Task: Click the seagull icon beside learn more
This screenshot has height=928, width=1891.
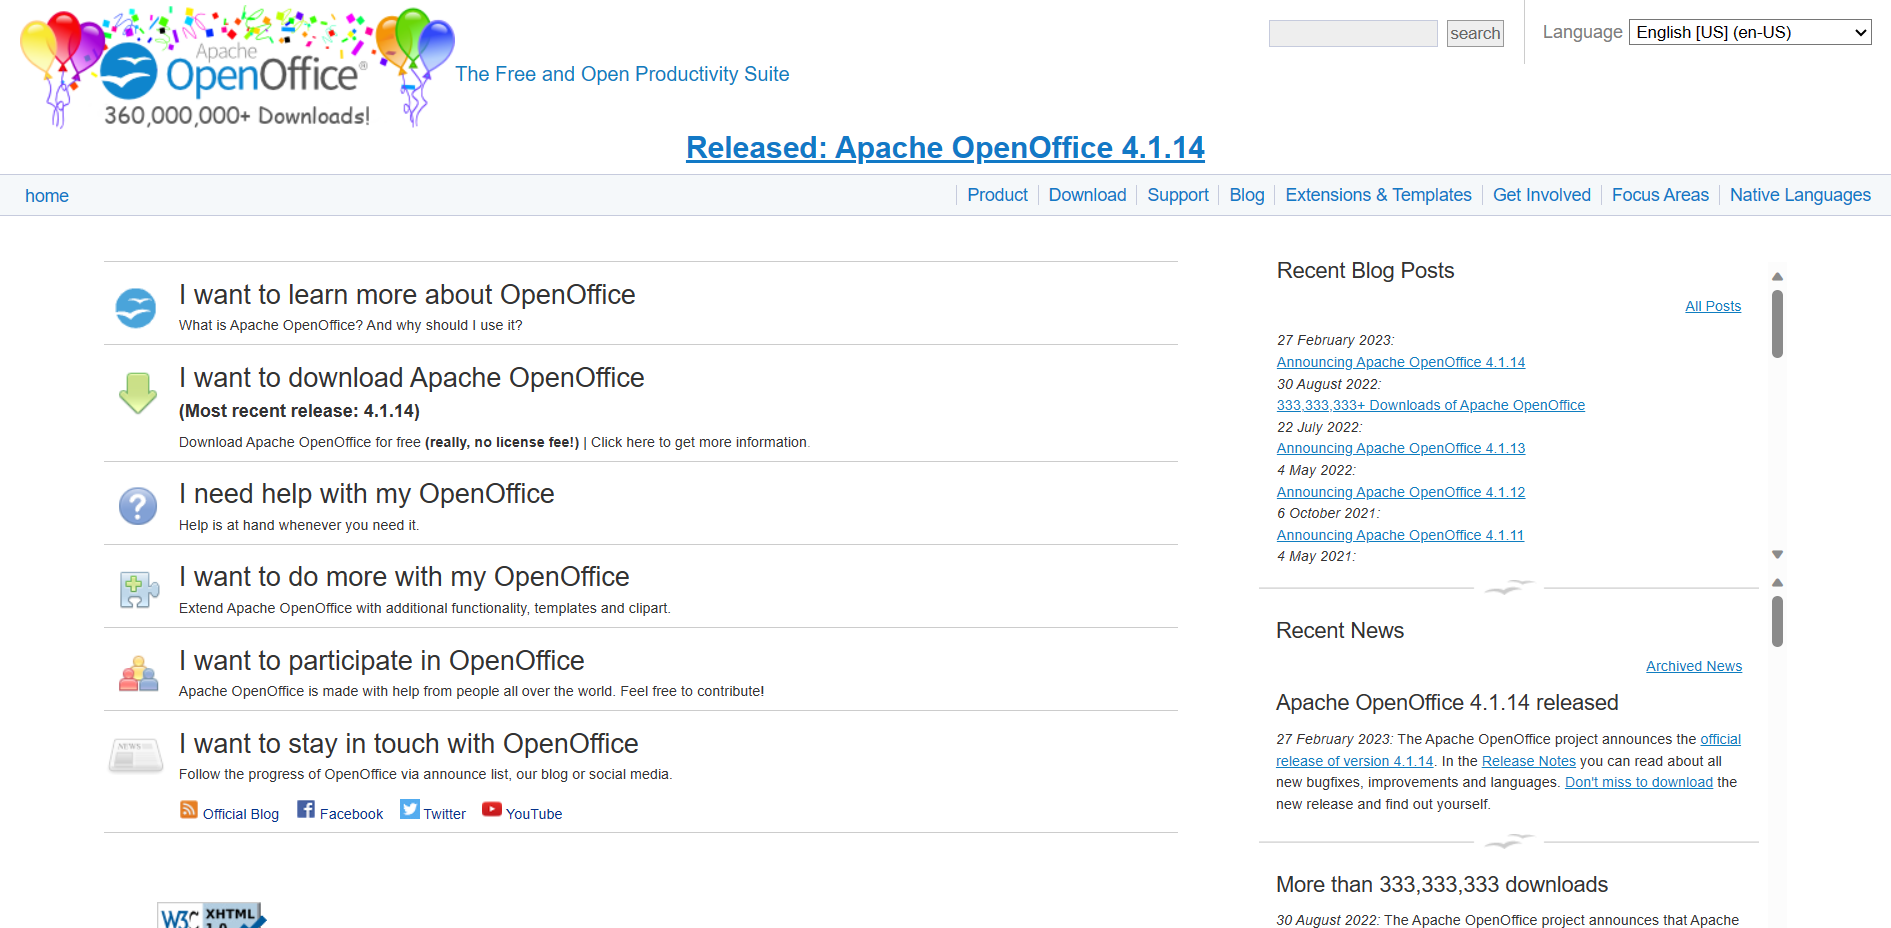Action: point(135,308)
